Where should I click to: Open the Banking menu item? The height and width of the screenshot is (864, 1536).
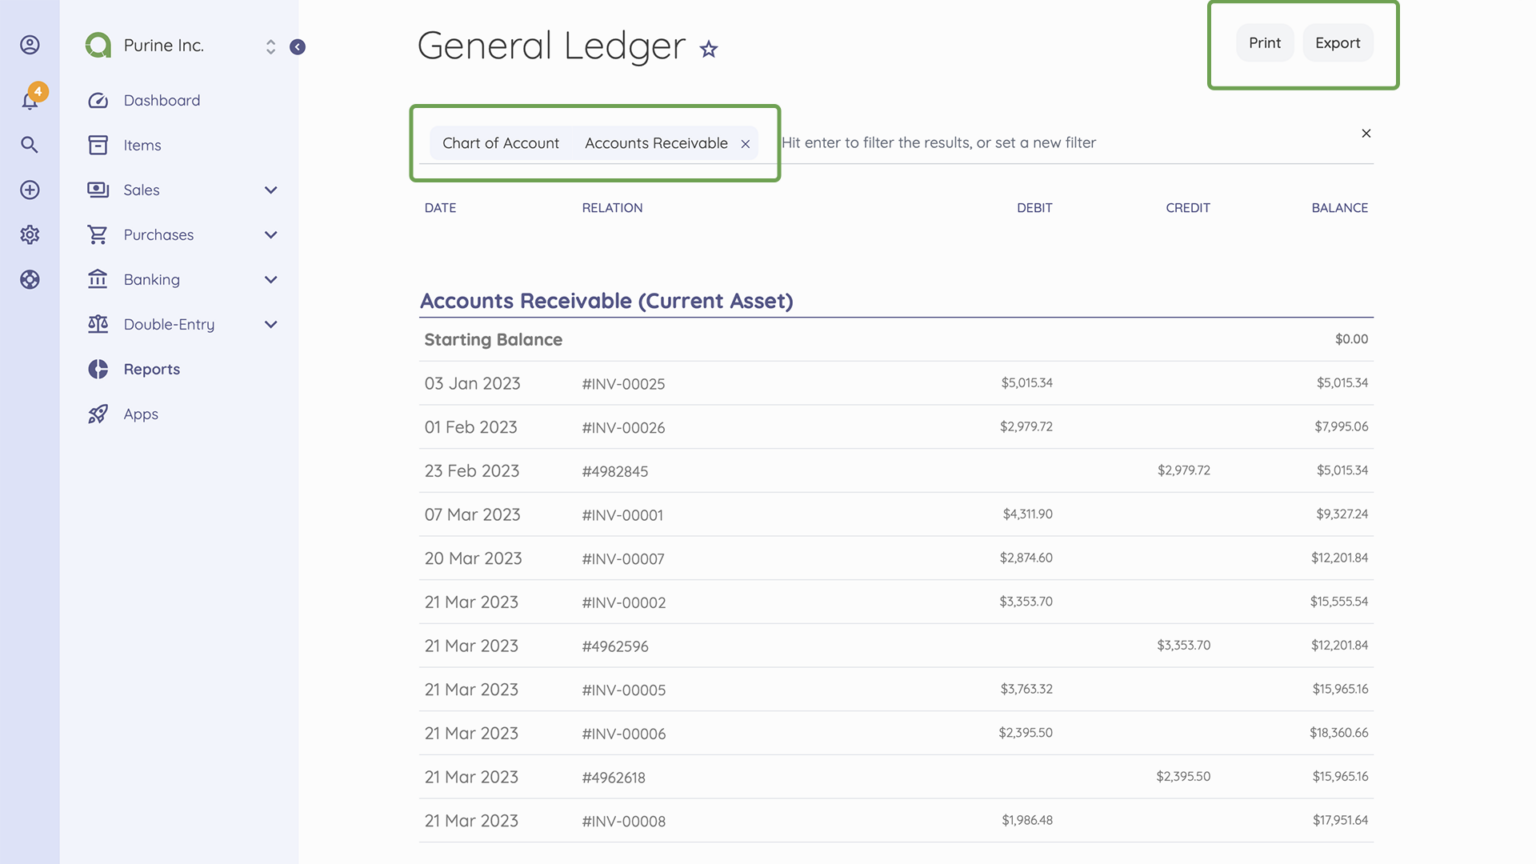149,279
